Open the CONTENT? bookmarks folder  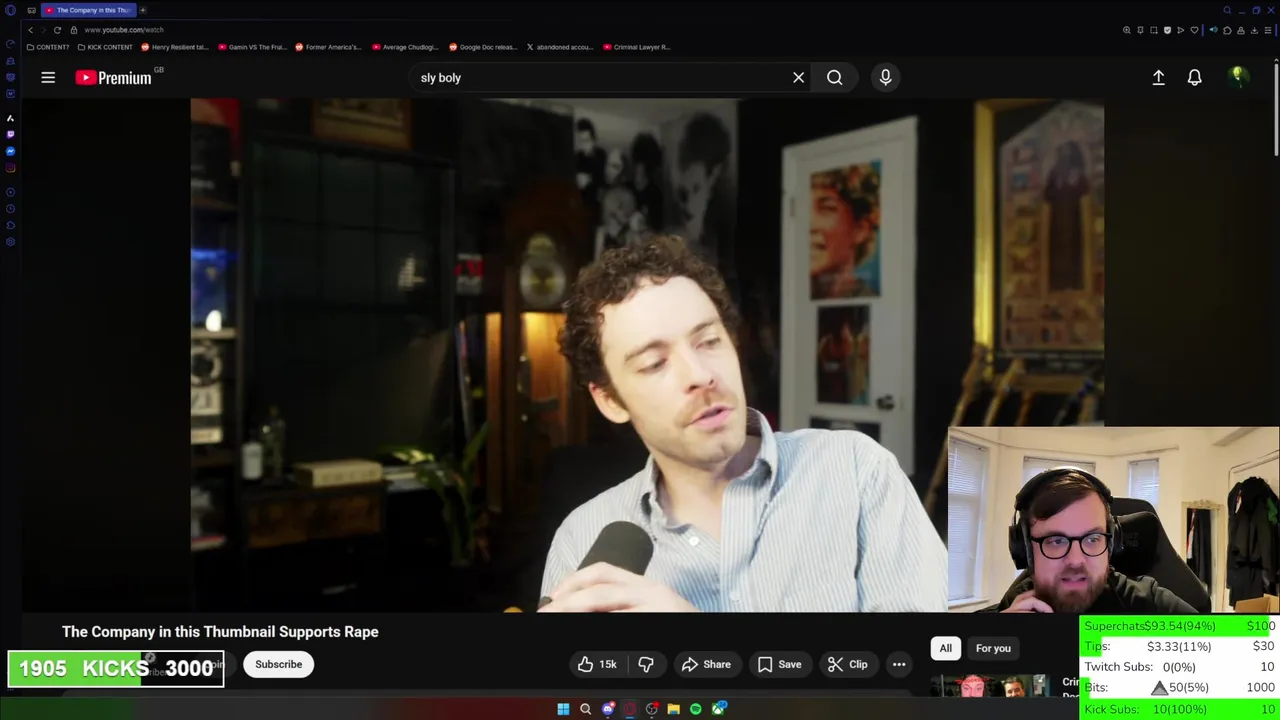pyautogui.click(x=48, y=47)
